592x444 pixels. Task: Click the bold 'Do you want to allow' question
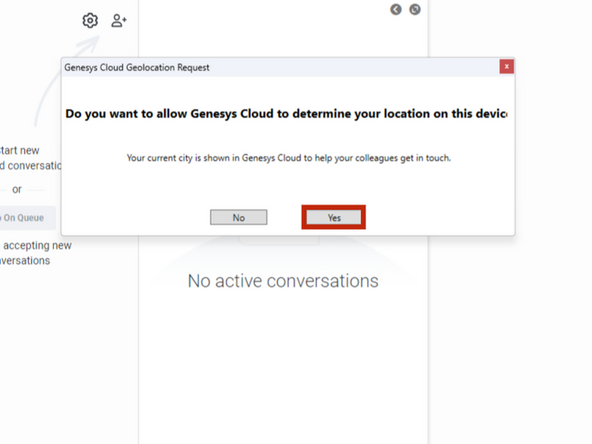[286, 114]
